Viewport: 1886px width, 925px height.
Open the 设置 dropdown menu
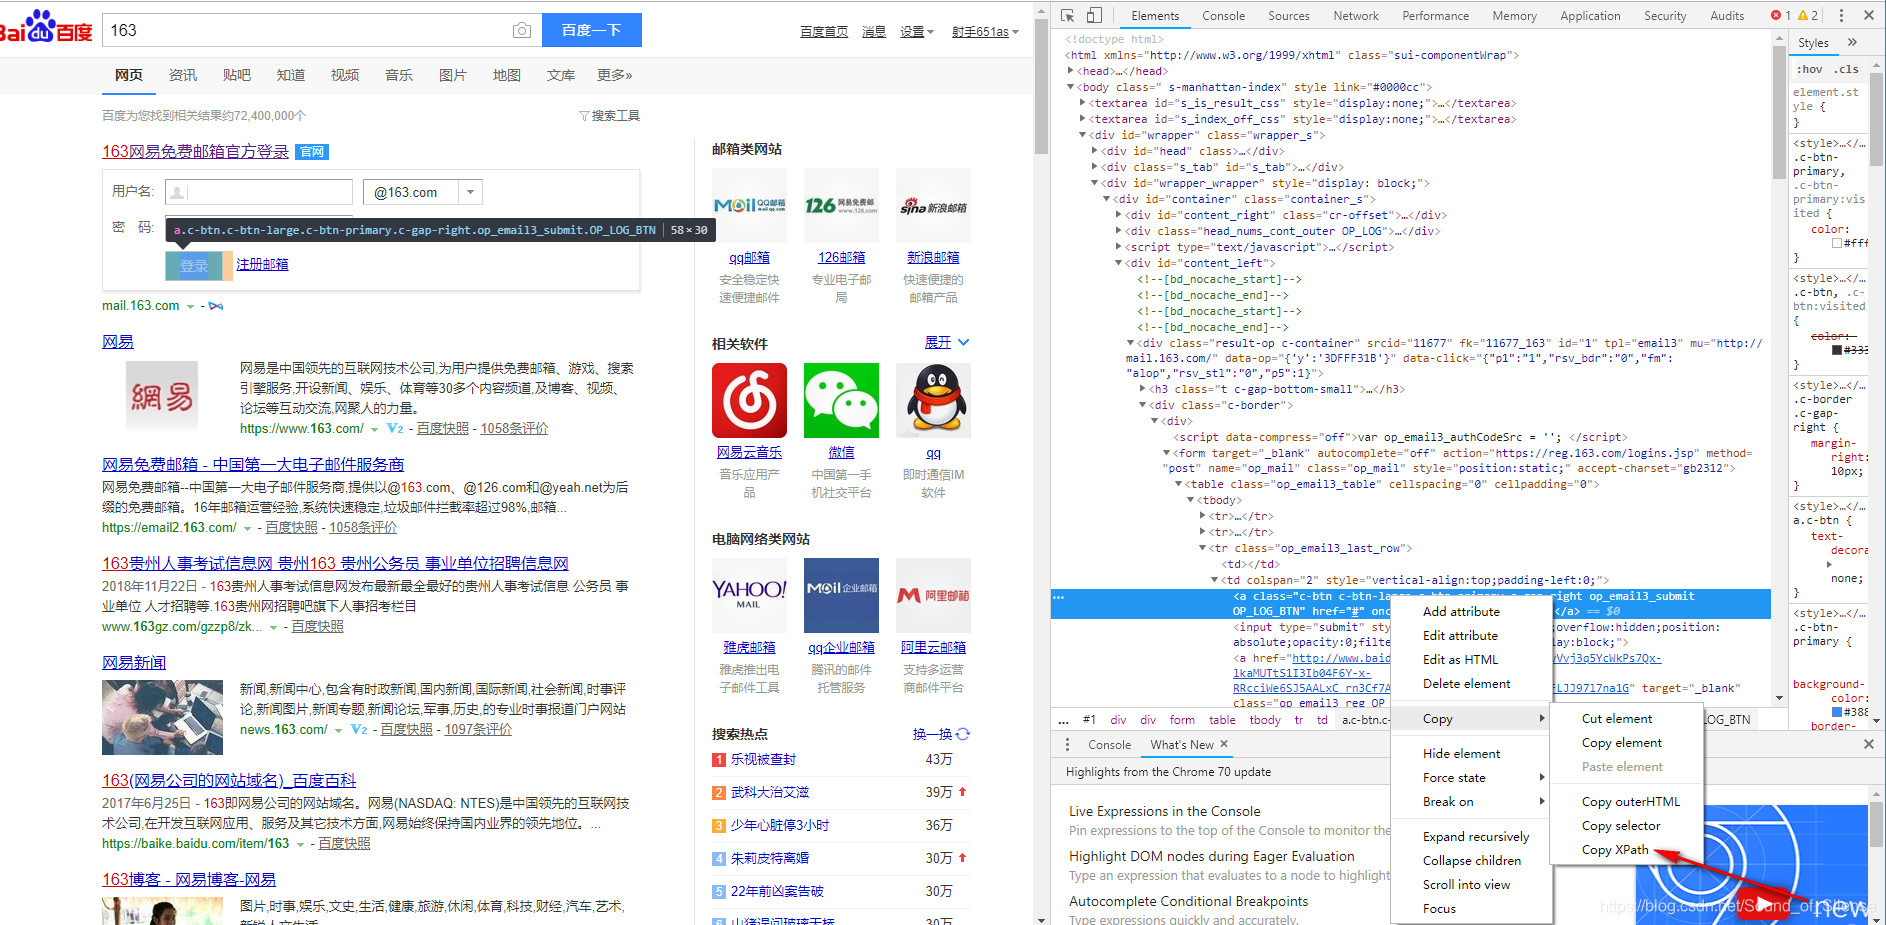pos(917,32)
